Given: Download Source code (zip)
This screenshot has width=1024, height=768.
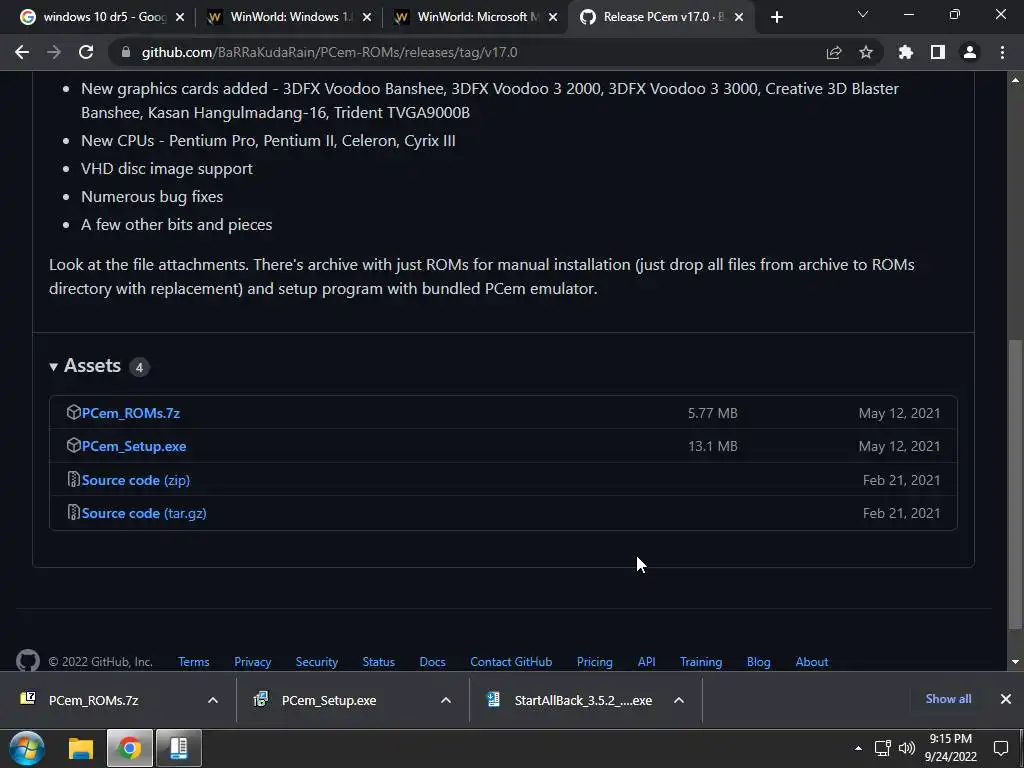Looking at the screenshot, I should point(136,480).
